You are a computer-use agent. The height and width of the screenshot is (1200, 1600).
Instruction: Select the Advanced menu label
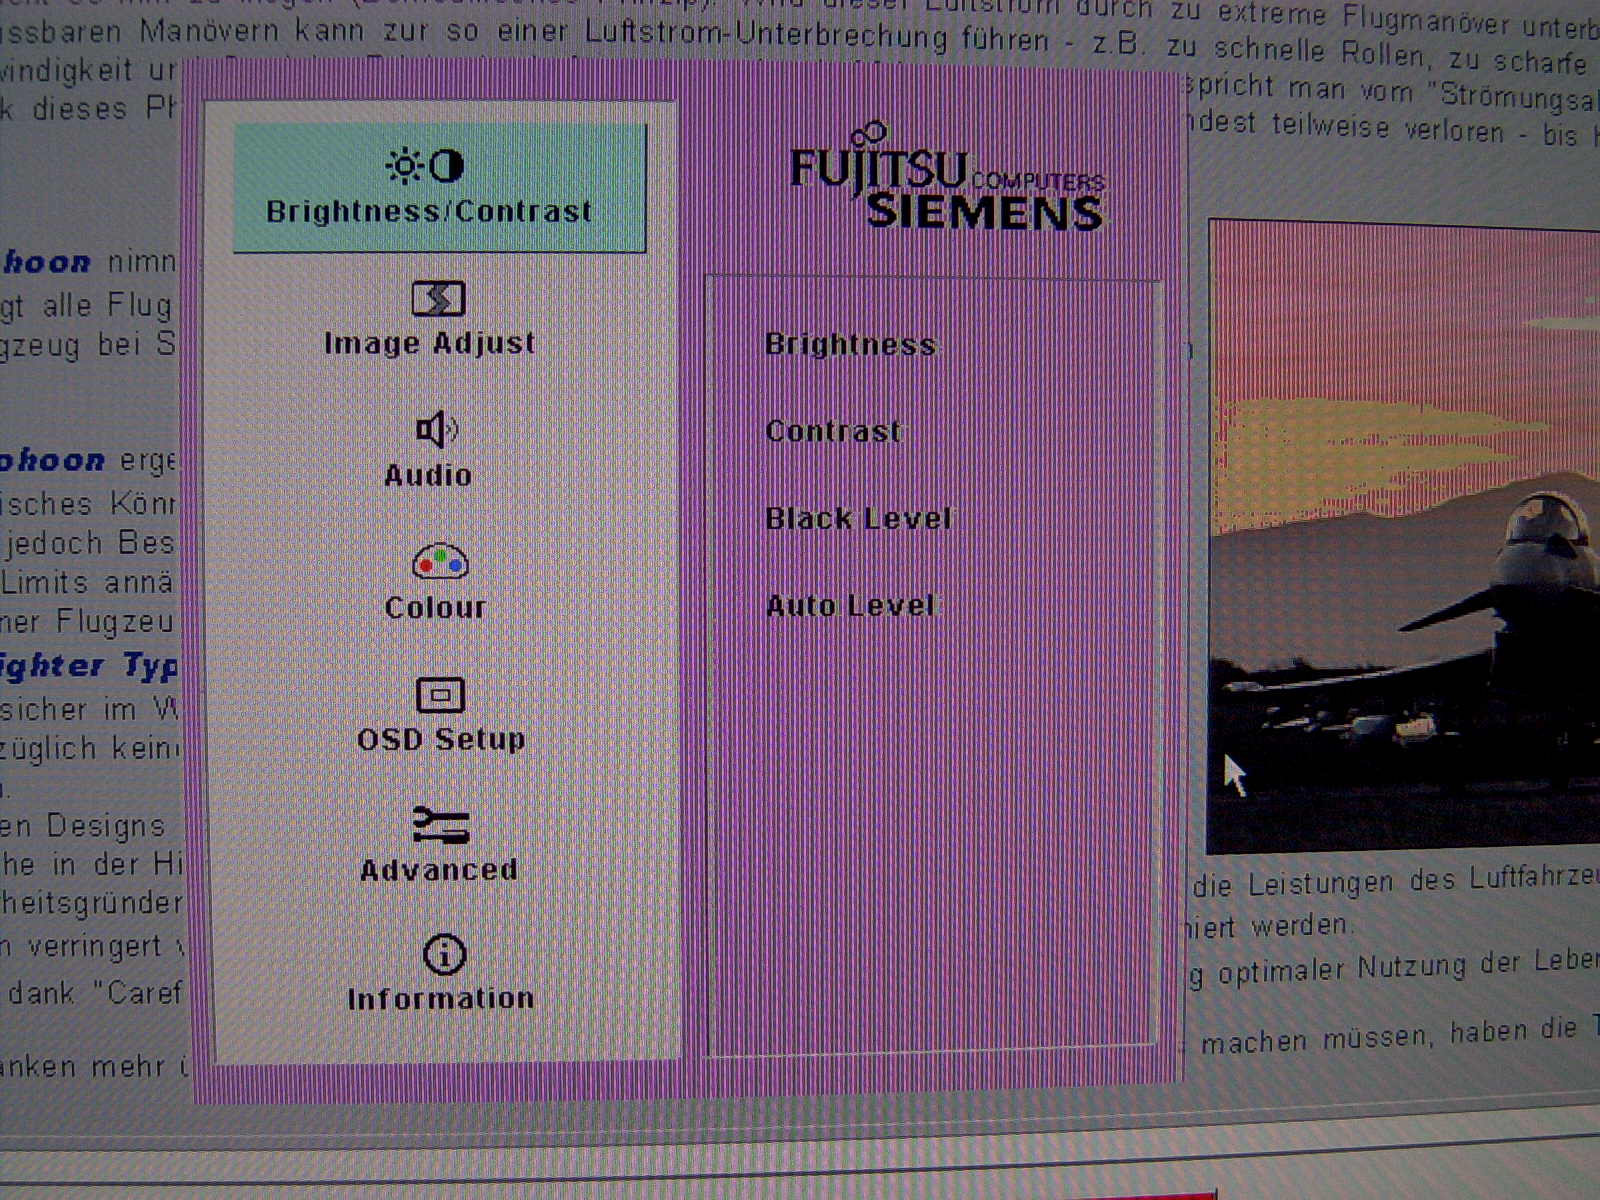[439, 870]
